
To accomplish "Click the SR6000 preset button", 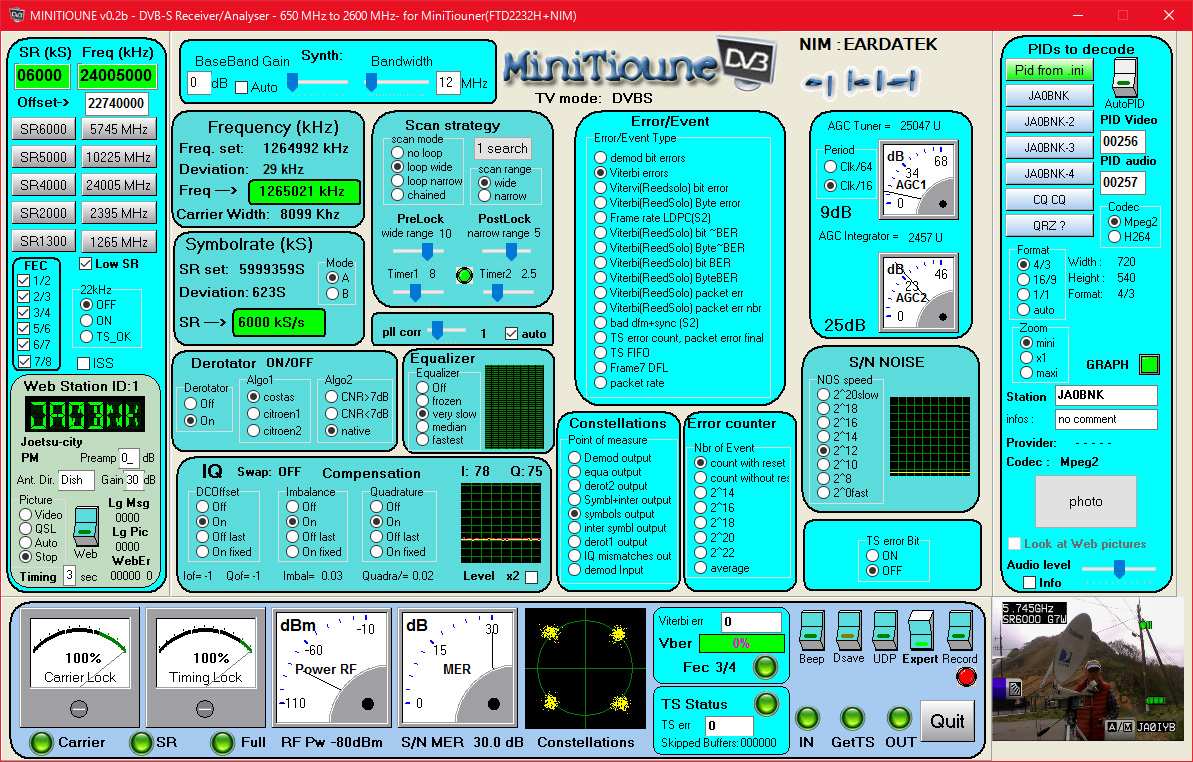I will 43,129.
